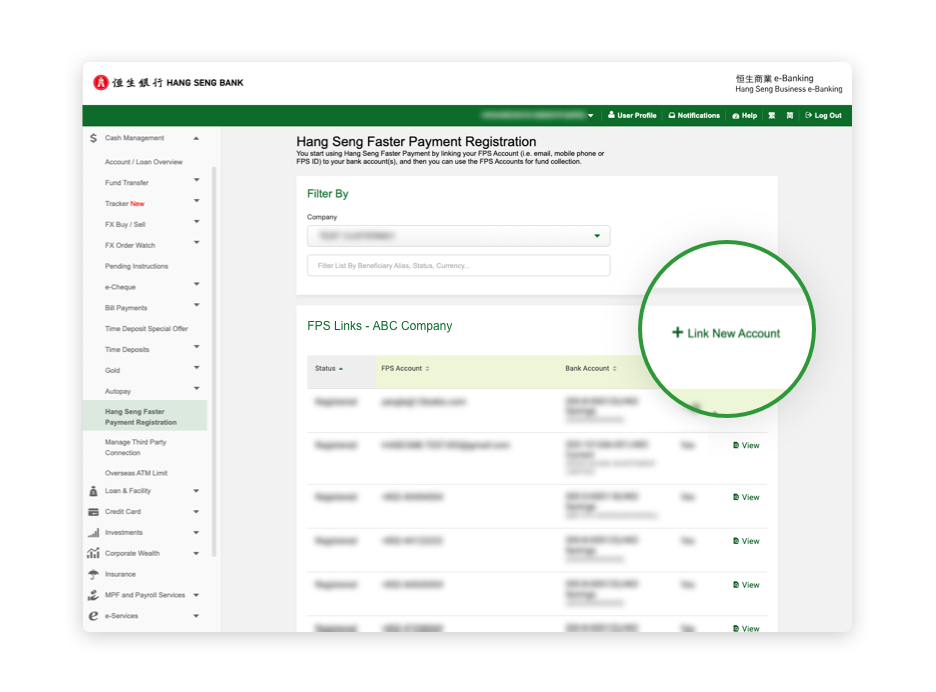936x692 pixels.
Task: Click the Corporate Wealth icon
Action: (x=92, y=553)
